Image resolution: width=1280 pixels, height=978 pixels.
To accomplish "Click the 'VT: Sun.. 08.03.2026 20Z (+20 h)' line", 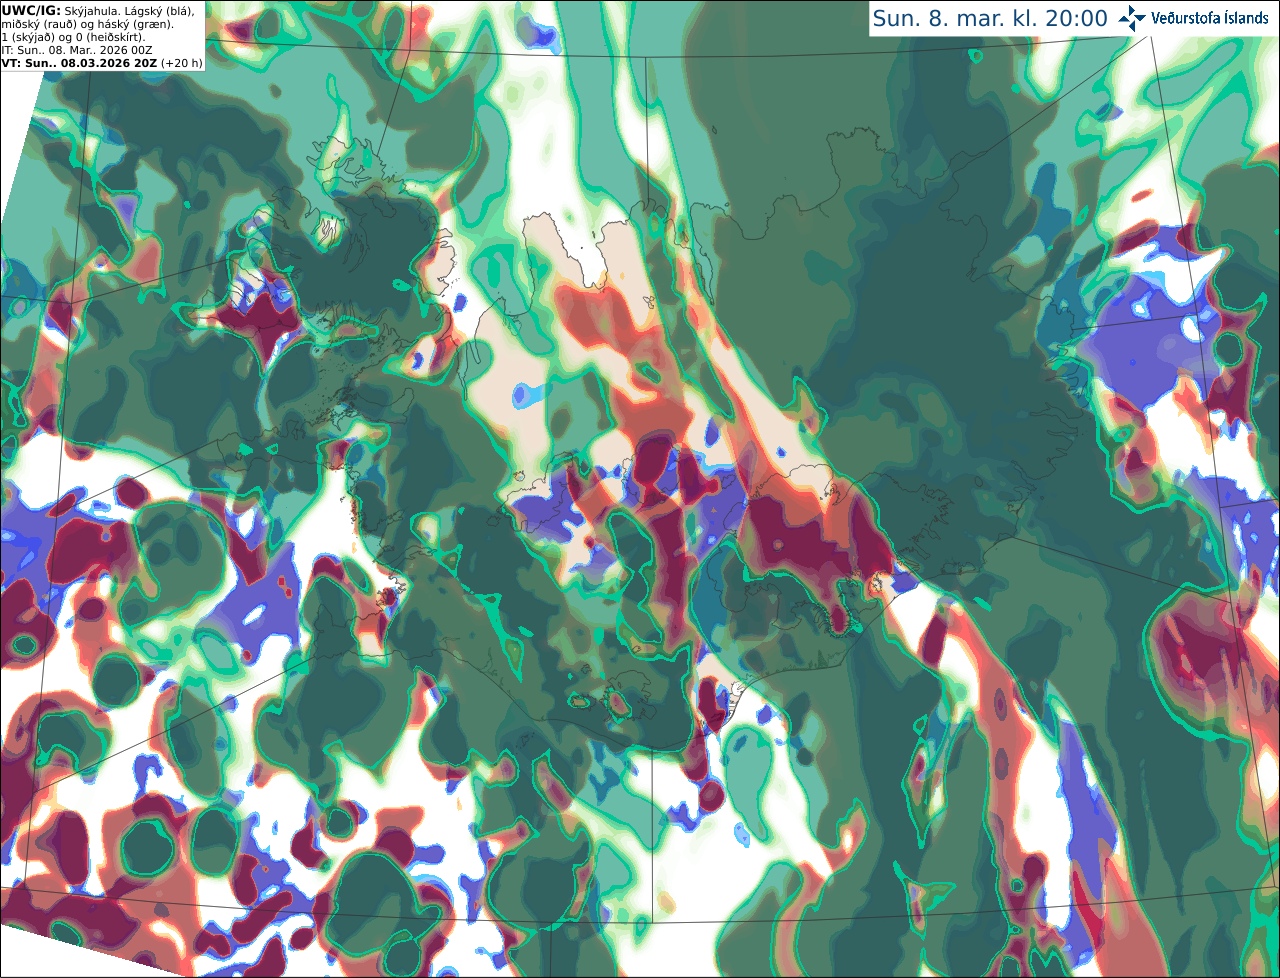I will pyautogui.click(x=102, y=63).
